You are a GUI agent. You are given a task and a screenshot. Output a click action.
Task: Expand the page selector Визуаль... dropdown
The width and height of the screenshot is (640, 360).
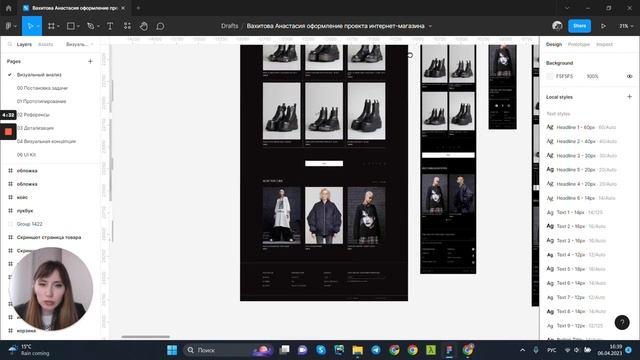[x=80, y=44]
